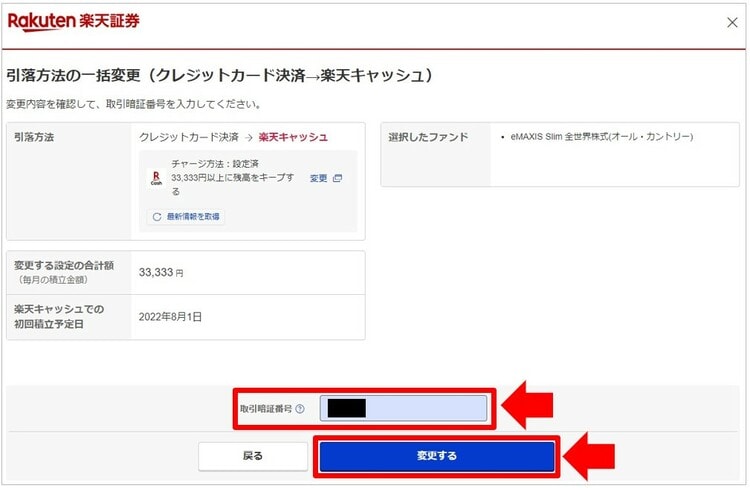Select the 33,333 円 total amount value
The image size is (750, 488).
[x=161, y=273]
